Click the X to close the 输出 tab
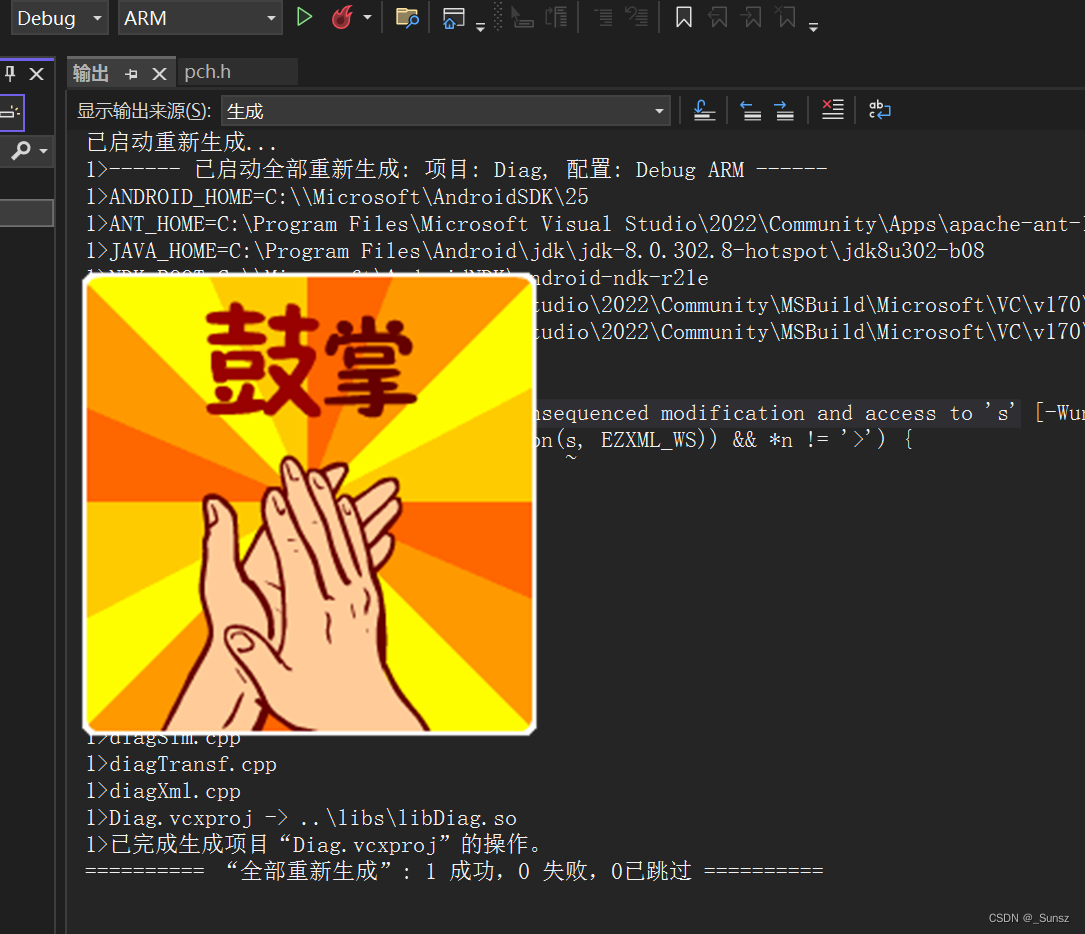1085x934 pixels. click(161, 72)
